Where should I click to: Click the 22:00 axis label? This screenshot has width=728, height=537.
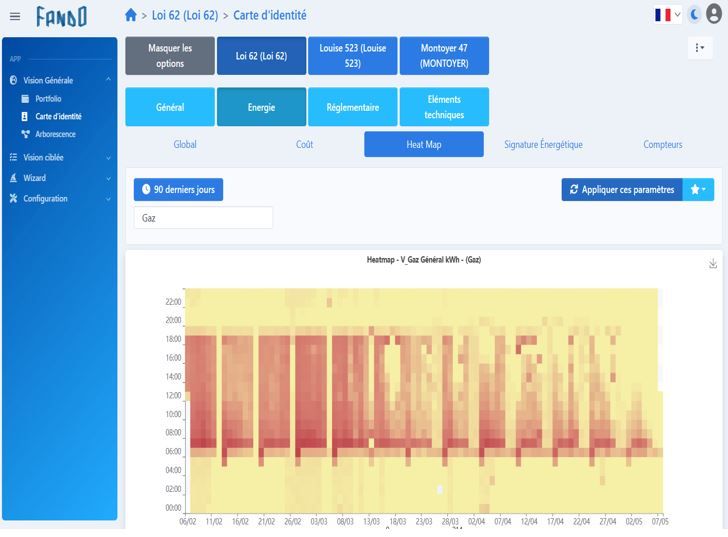coord(173,302)
